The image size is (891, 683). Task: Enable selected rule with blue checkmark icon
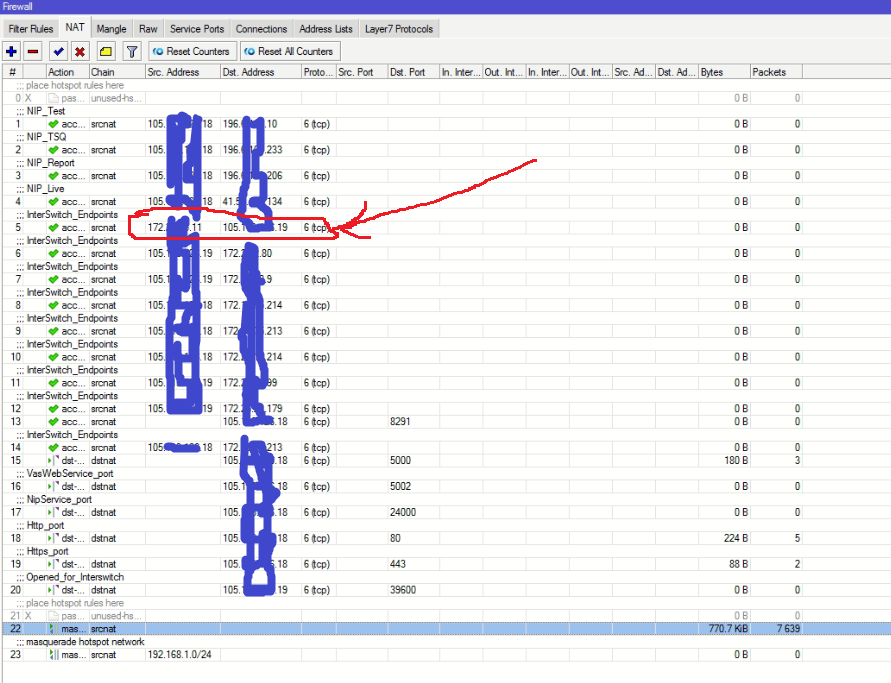point(58,52)
